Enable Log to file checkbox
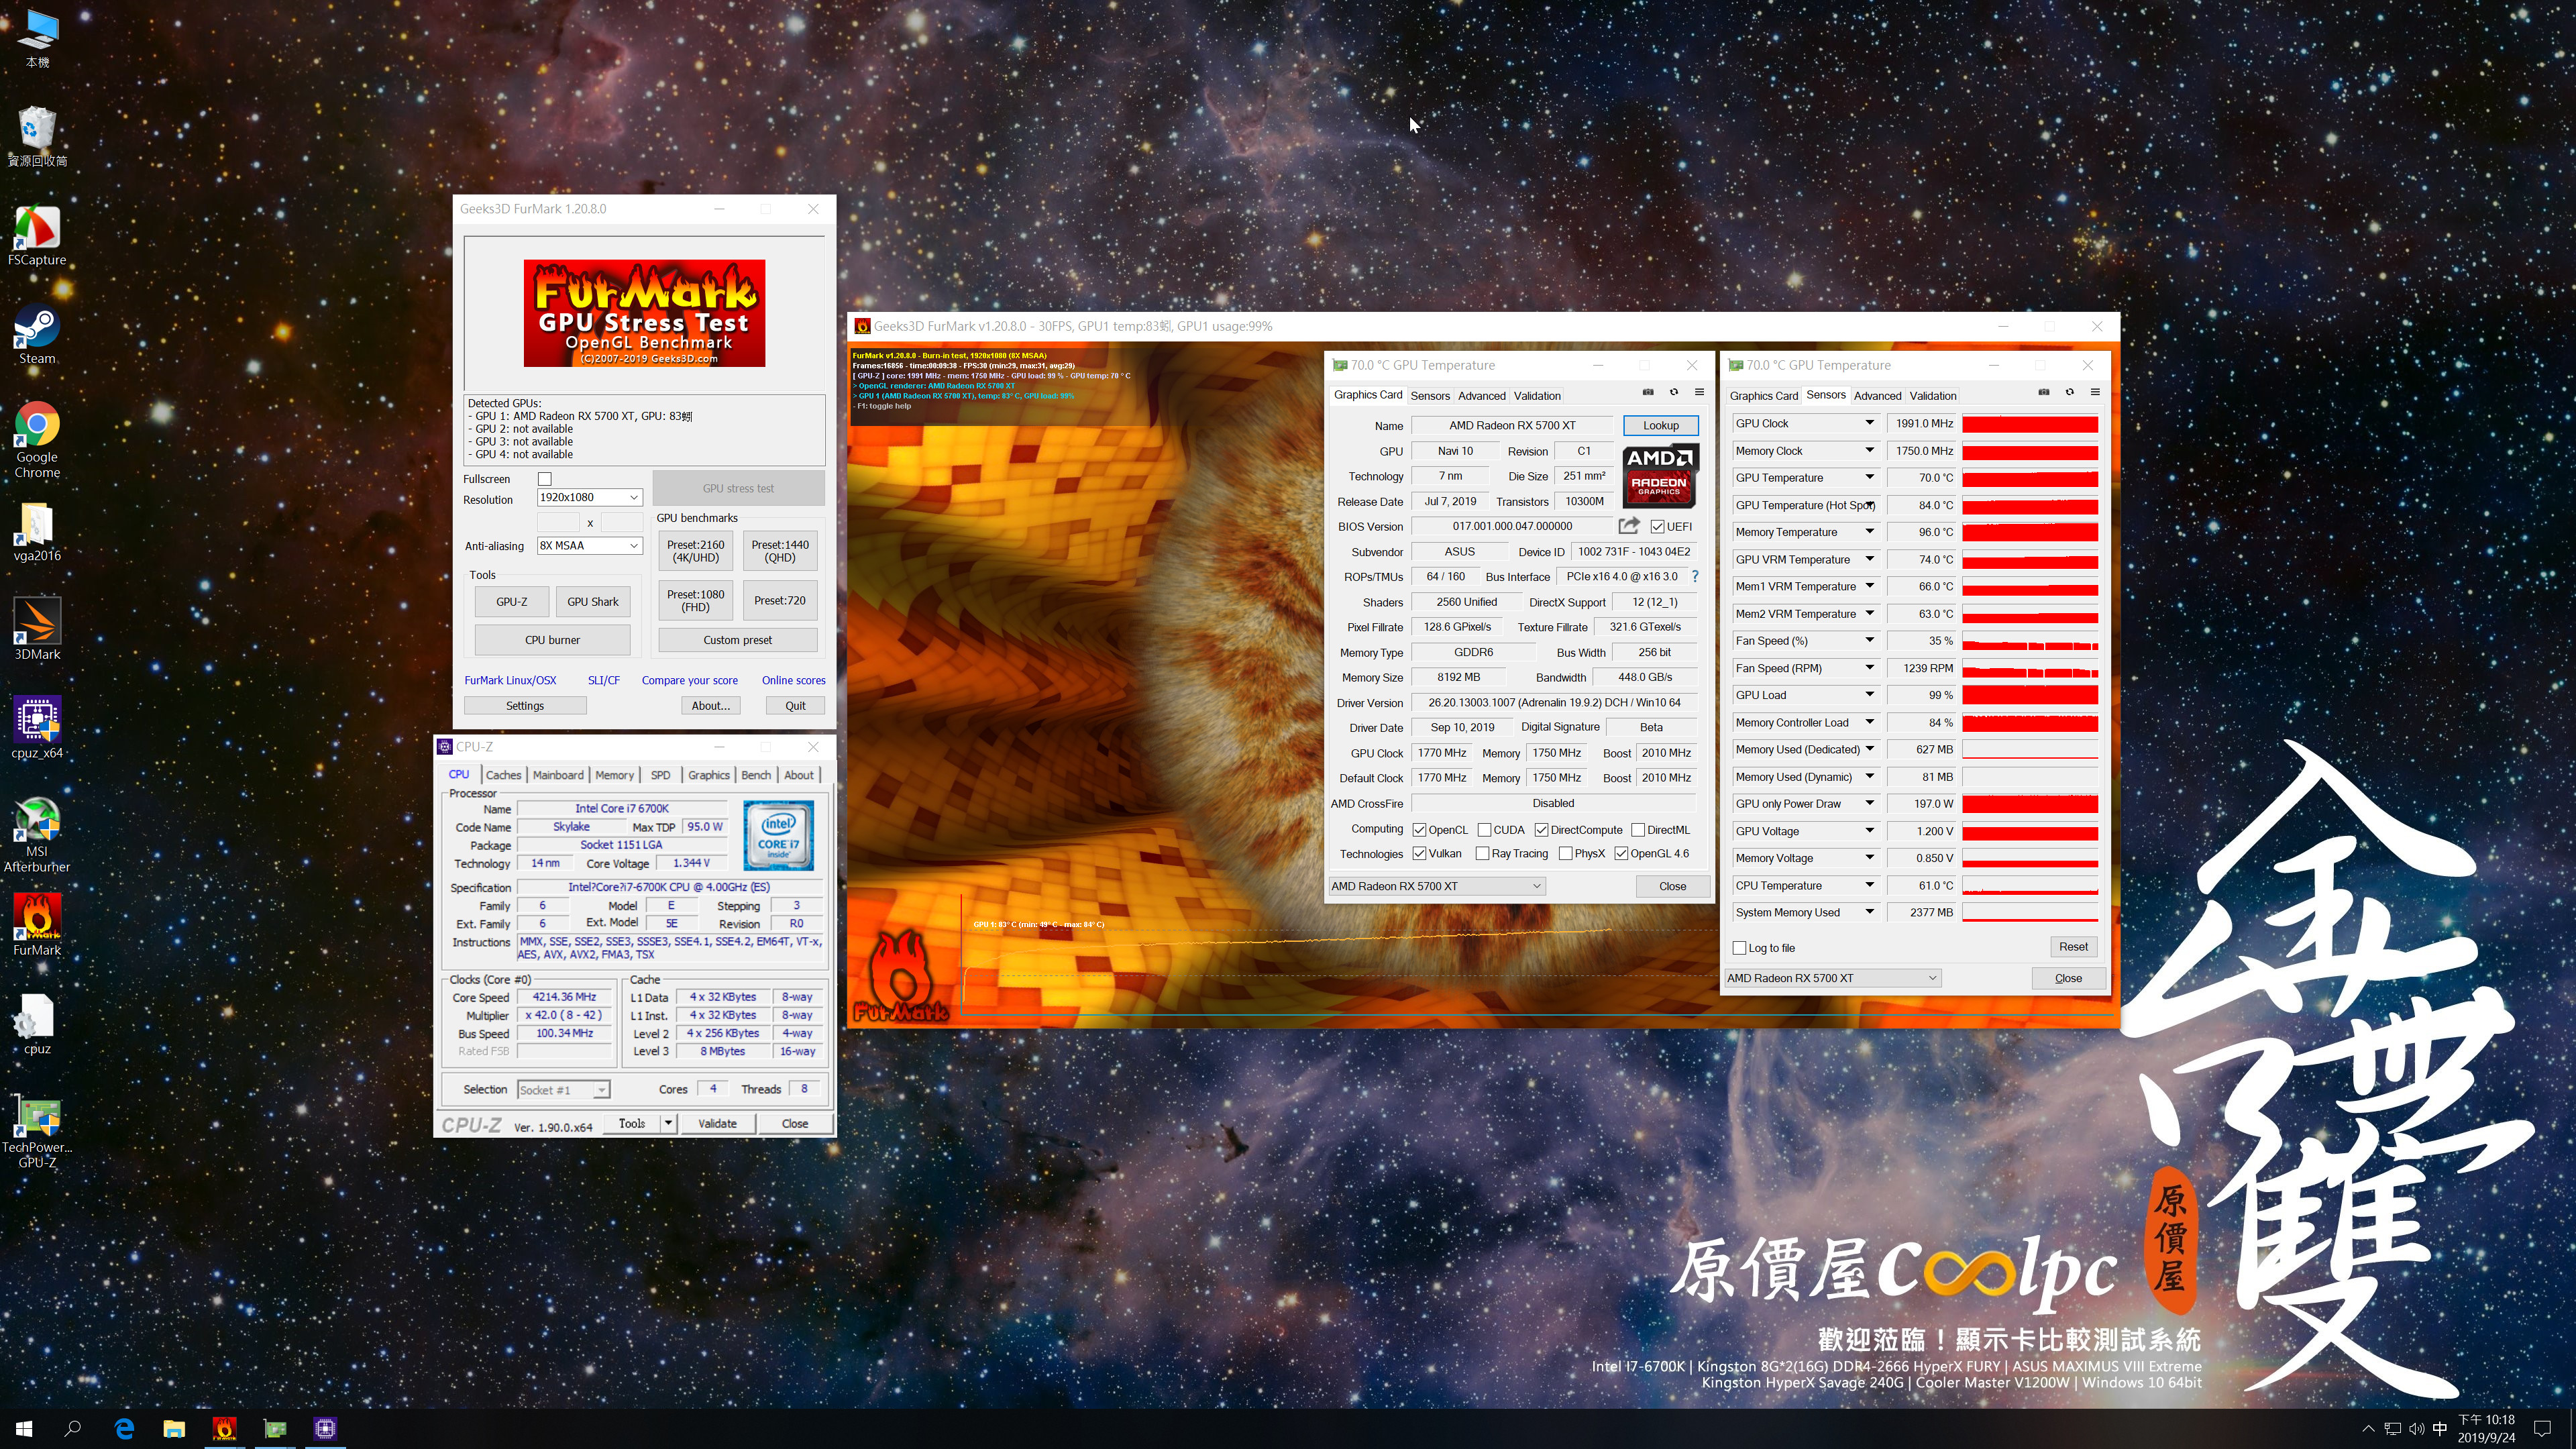The width and height of the screenshot is (2576, 1449). pyautogui.click(x=1739, y=948)
